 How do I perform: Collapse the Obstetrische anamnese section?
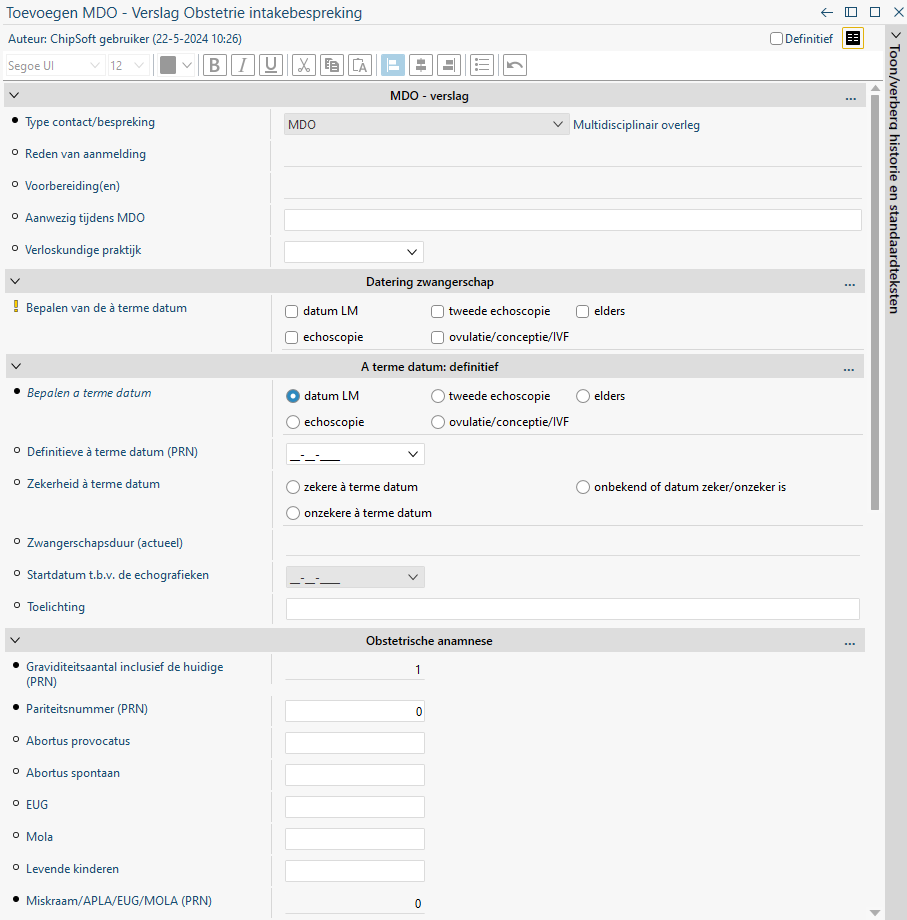click(x=15, y=640)
